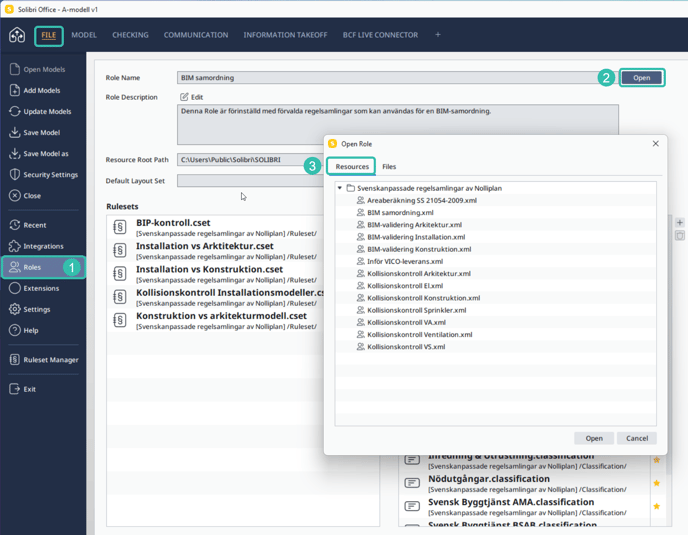The height and width of the screenshot is (535, 688).
Task: Select Svenskanpassade regelsamlingar av Nolliplan folder
Action: [x=429, y=188]
